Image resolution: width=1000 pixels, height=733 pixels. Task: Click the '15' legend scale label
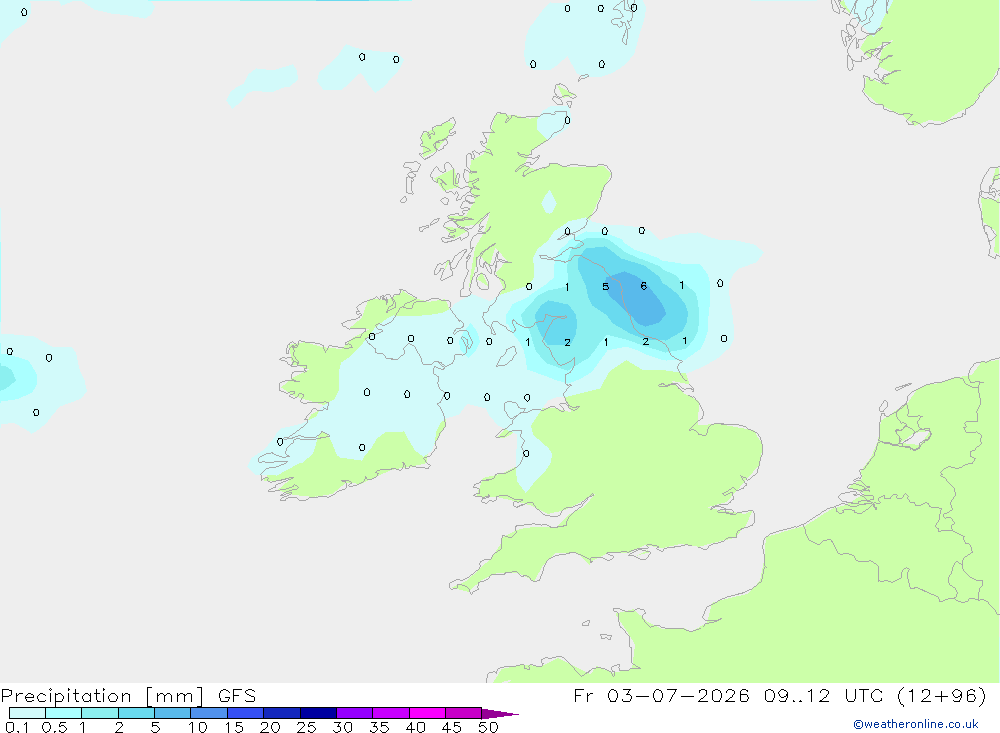(234, 727)
